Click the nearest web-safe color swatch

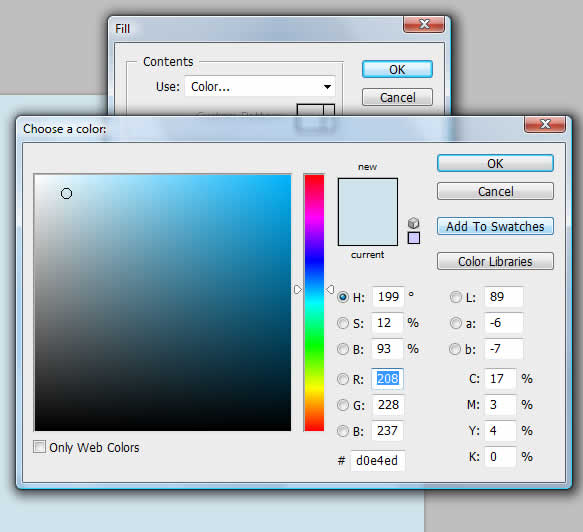click(x=414, y=238)
